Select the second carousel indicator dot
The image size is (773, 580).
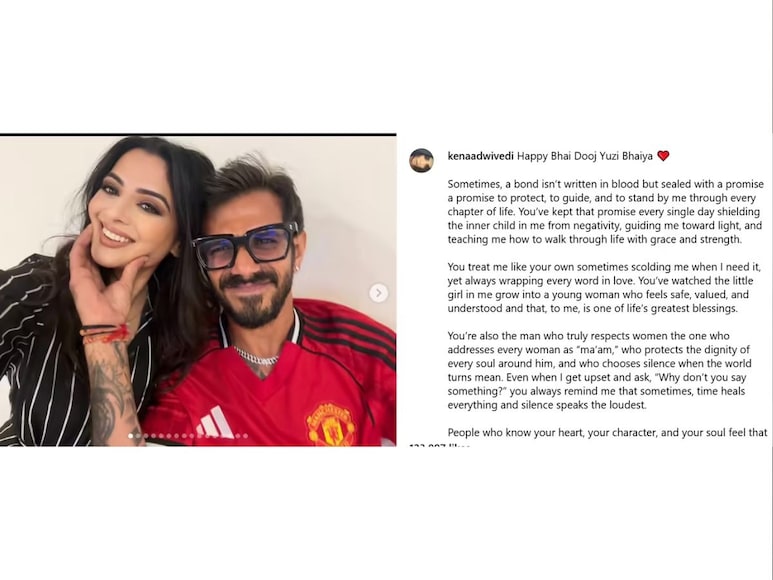coord(138,436)
